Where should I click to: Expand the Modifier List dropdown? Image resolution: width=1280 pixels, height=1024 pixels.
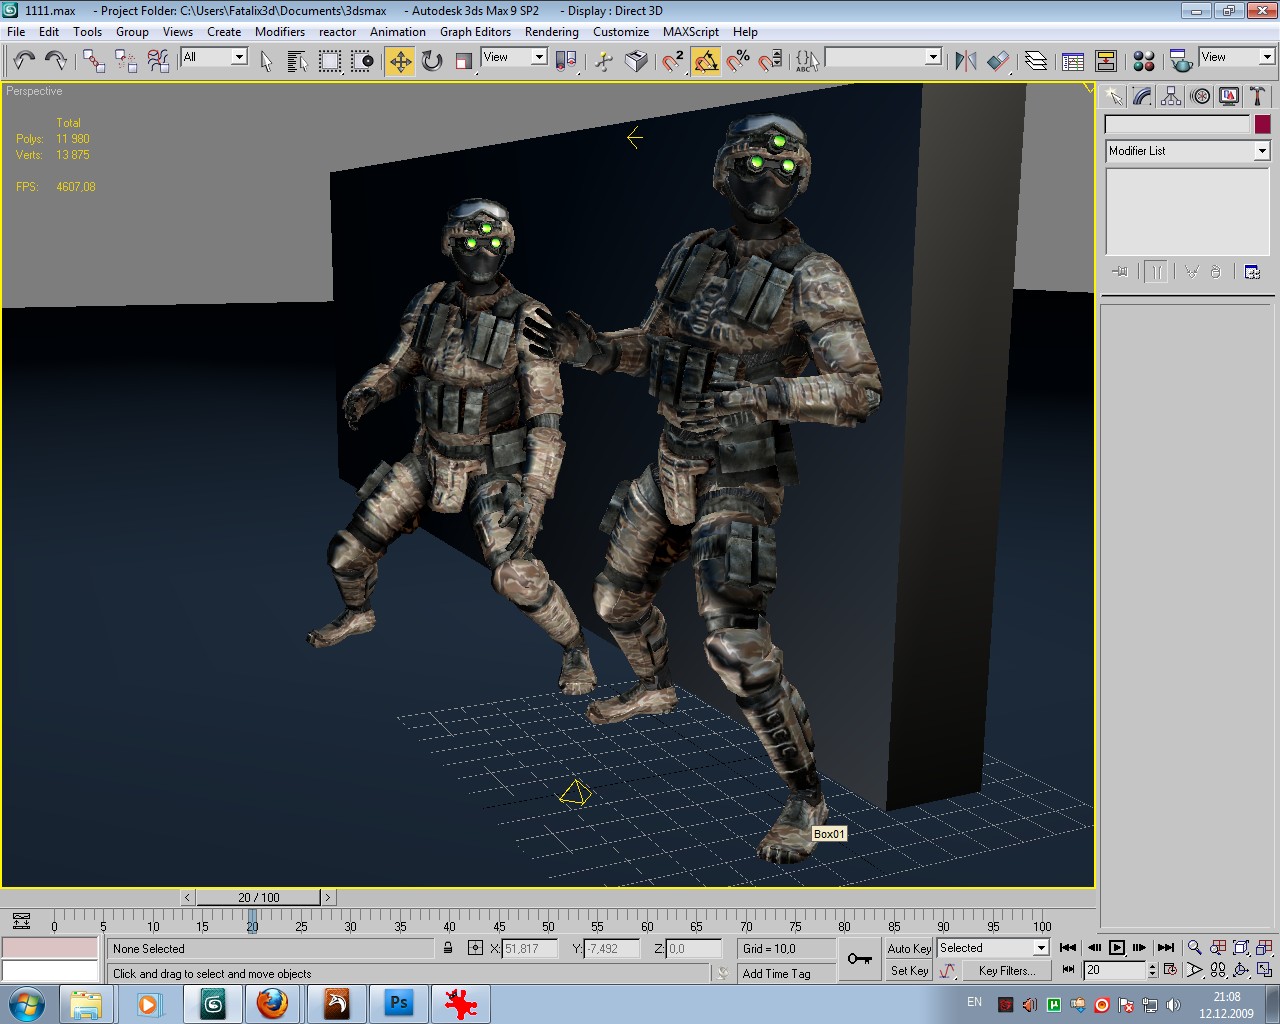[x=1261, y=151]
